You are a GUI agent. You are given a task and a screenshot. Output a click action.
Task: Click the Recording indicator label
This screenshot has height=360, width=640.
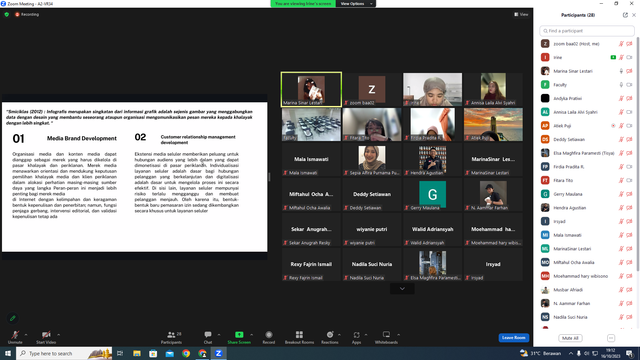(27, 14)
